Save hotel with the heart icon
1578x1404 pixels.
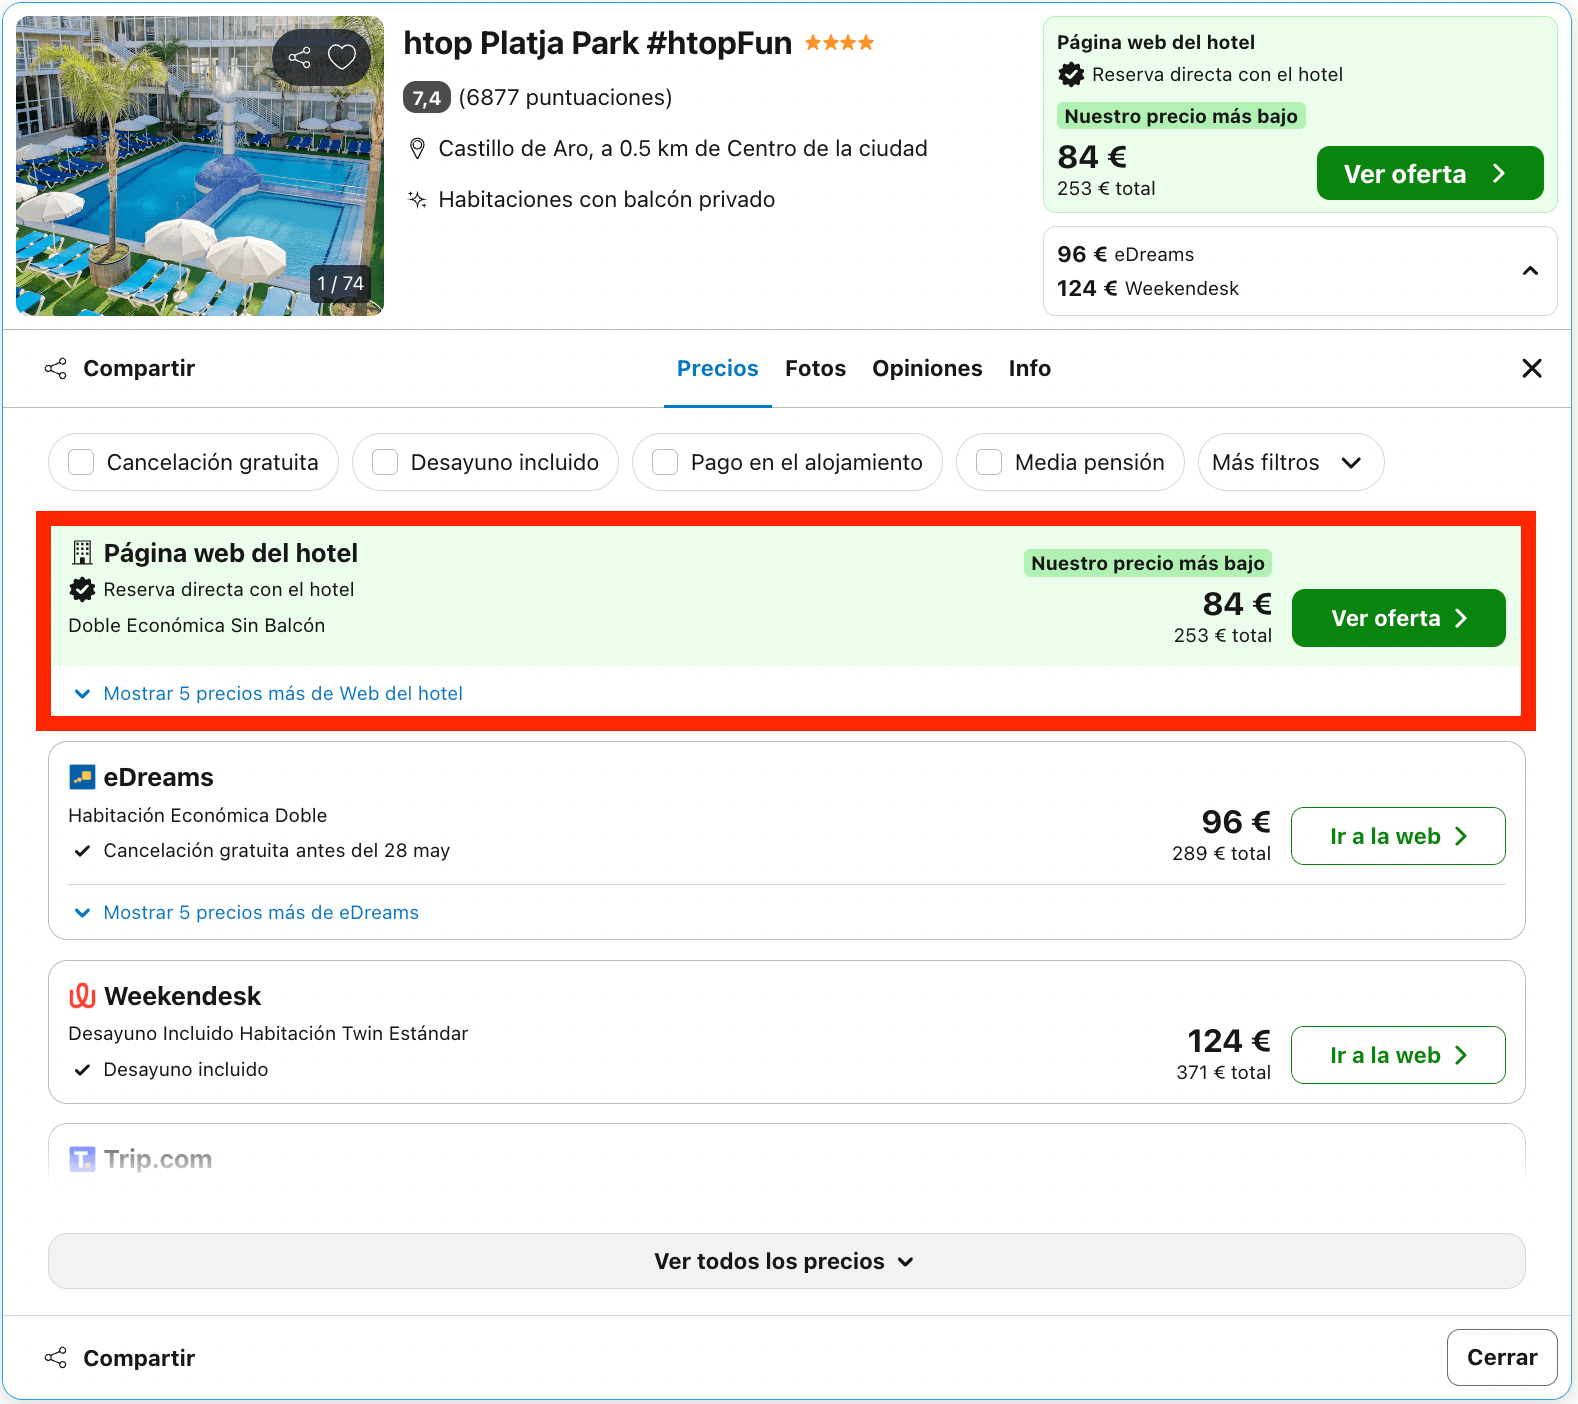(342, 57)
